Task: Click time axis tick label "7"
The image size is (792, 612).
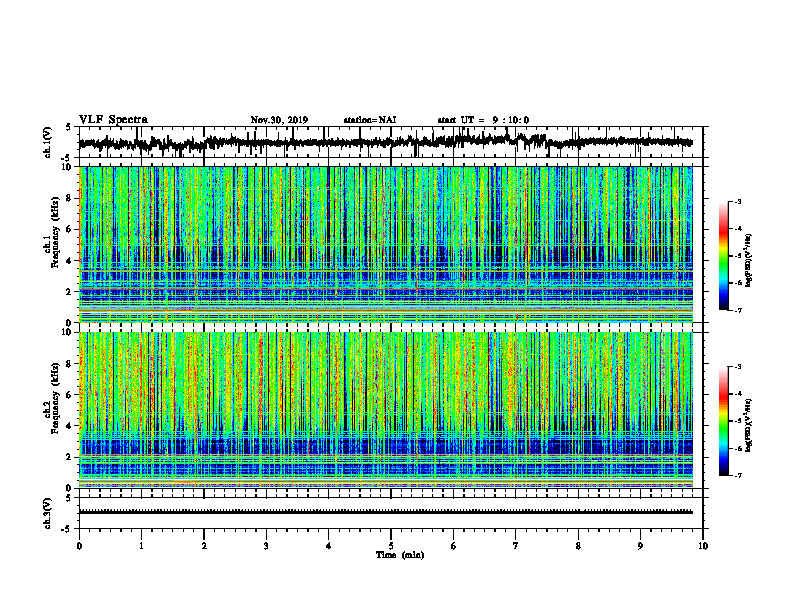Action: 516,546
